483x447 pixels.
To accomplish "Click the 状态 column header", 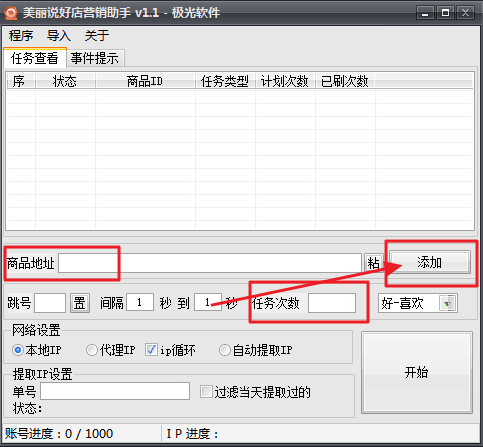I will tap(65, 81).
